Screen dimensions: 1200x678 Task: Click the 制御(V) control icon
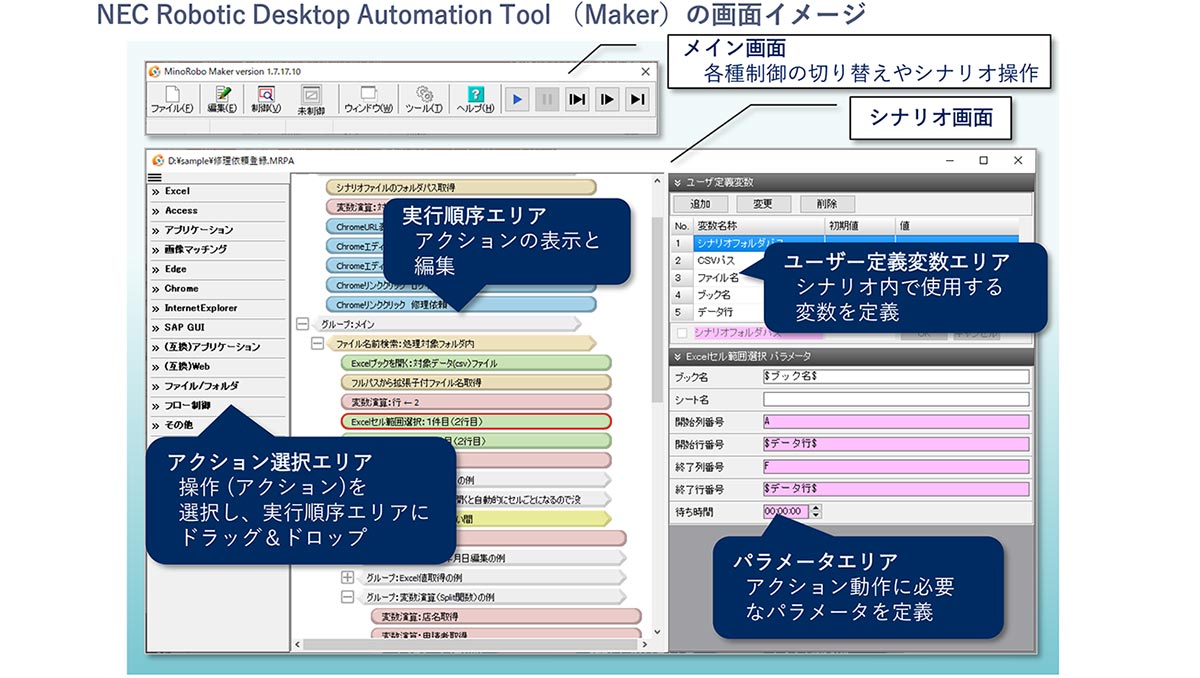coord(266,100)
